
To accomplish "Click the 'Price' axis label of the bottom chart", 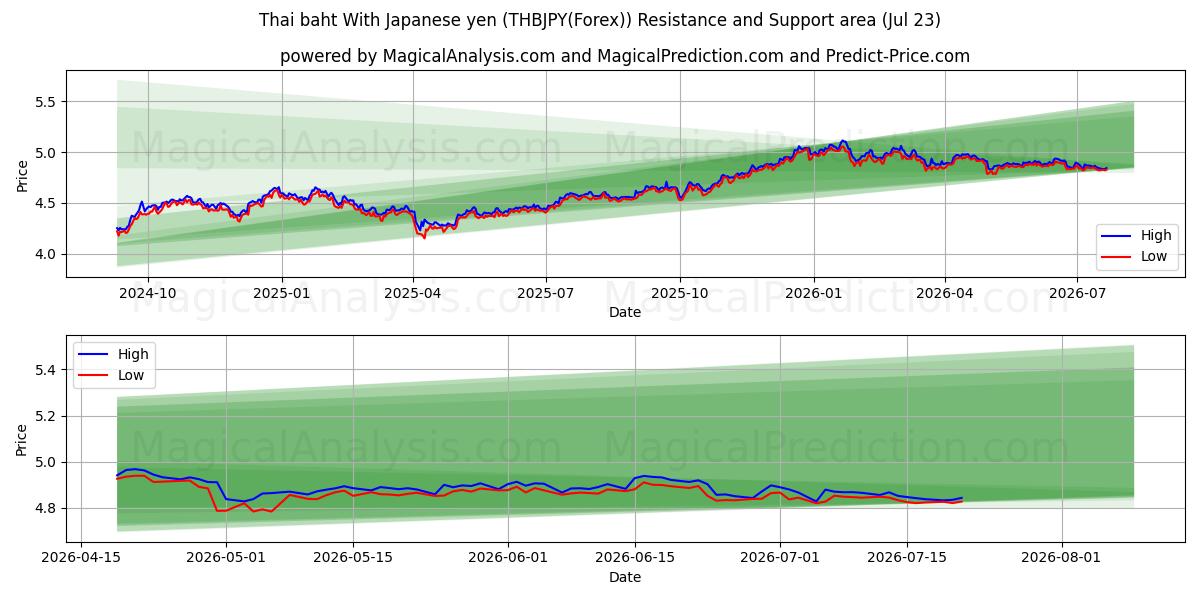I will click(x=22, y=438).
